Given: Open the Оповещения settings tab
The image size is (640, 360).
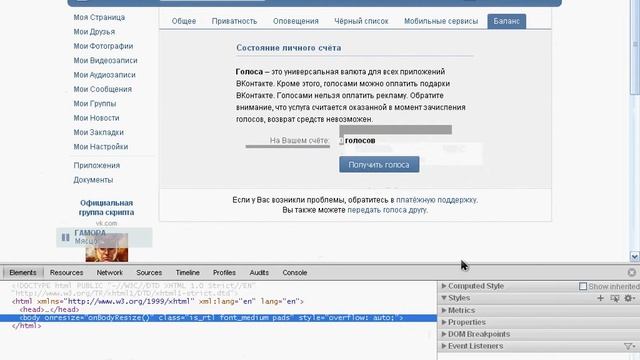Looking at the screenshot, I should (296, 21).
